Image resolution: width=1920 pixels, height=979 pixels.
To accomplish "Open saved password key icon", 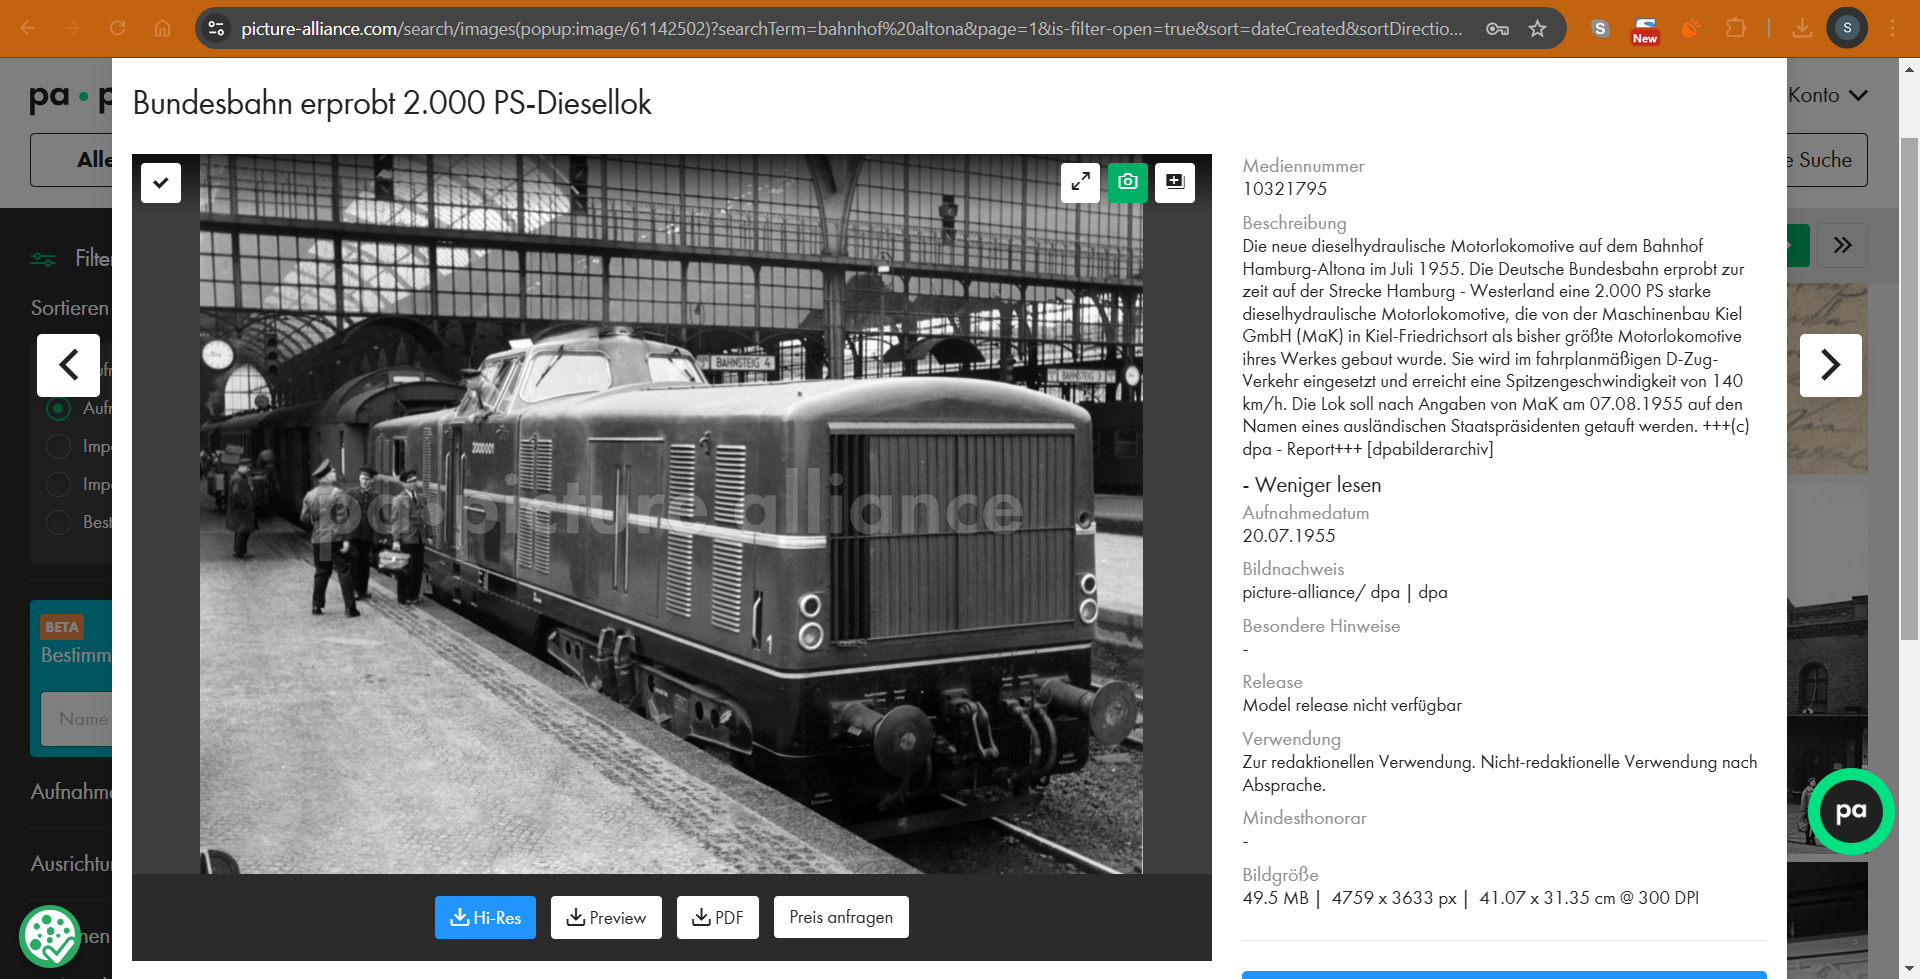I will [1497, 29].
